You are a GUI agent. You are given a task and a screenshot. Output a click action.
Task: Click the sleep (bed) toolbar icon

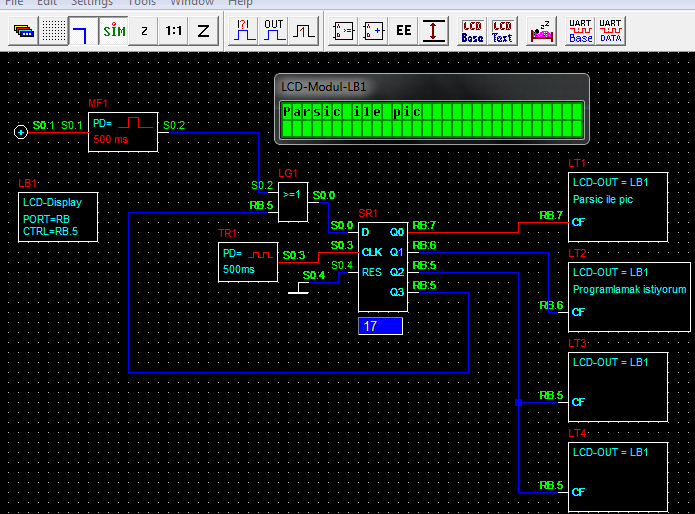(x=541, y=31)
